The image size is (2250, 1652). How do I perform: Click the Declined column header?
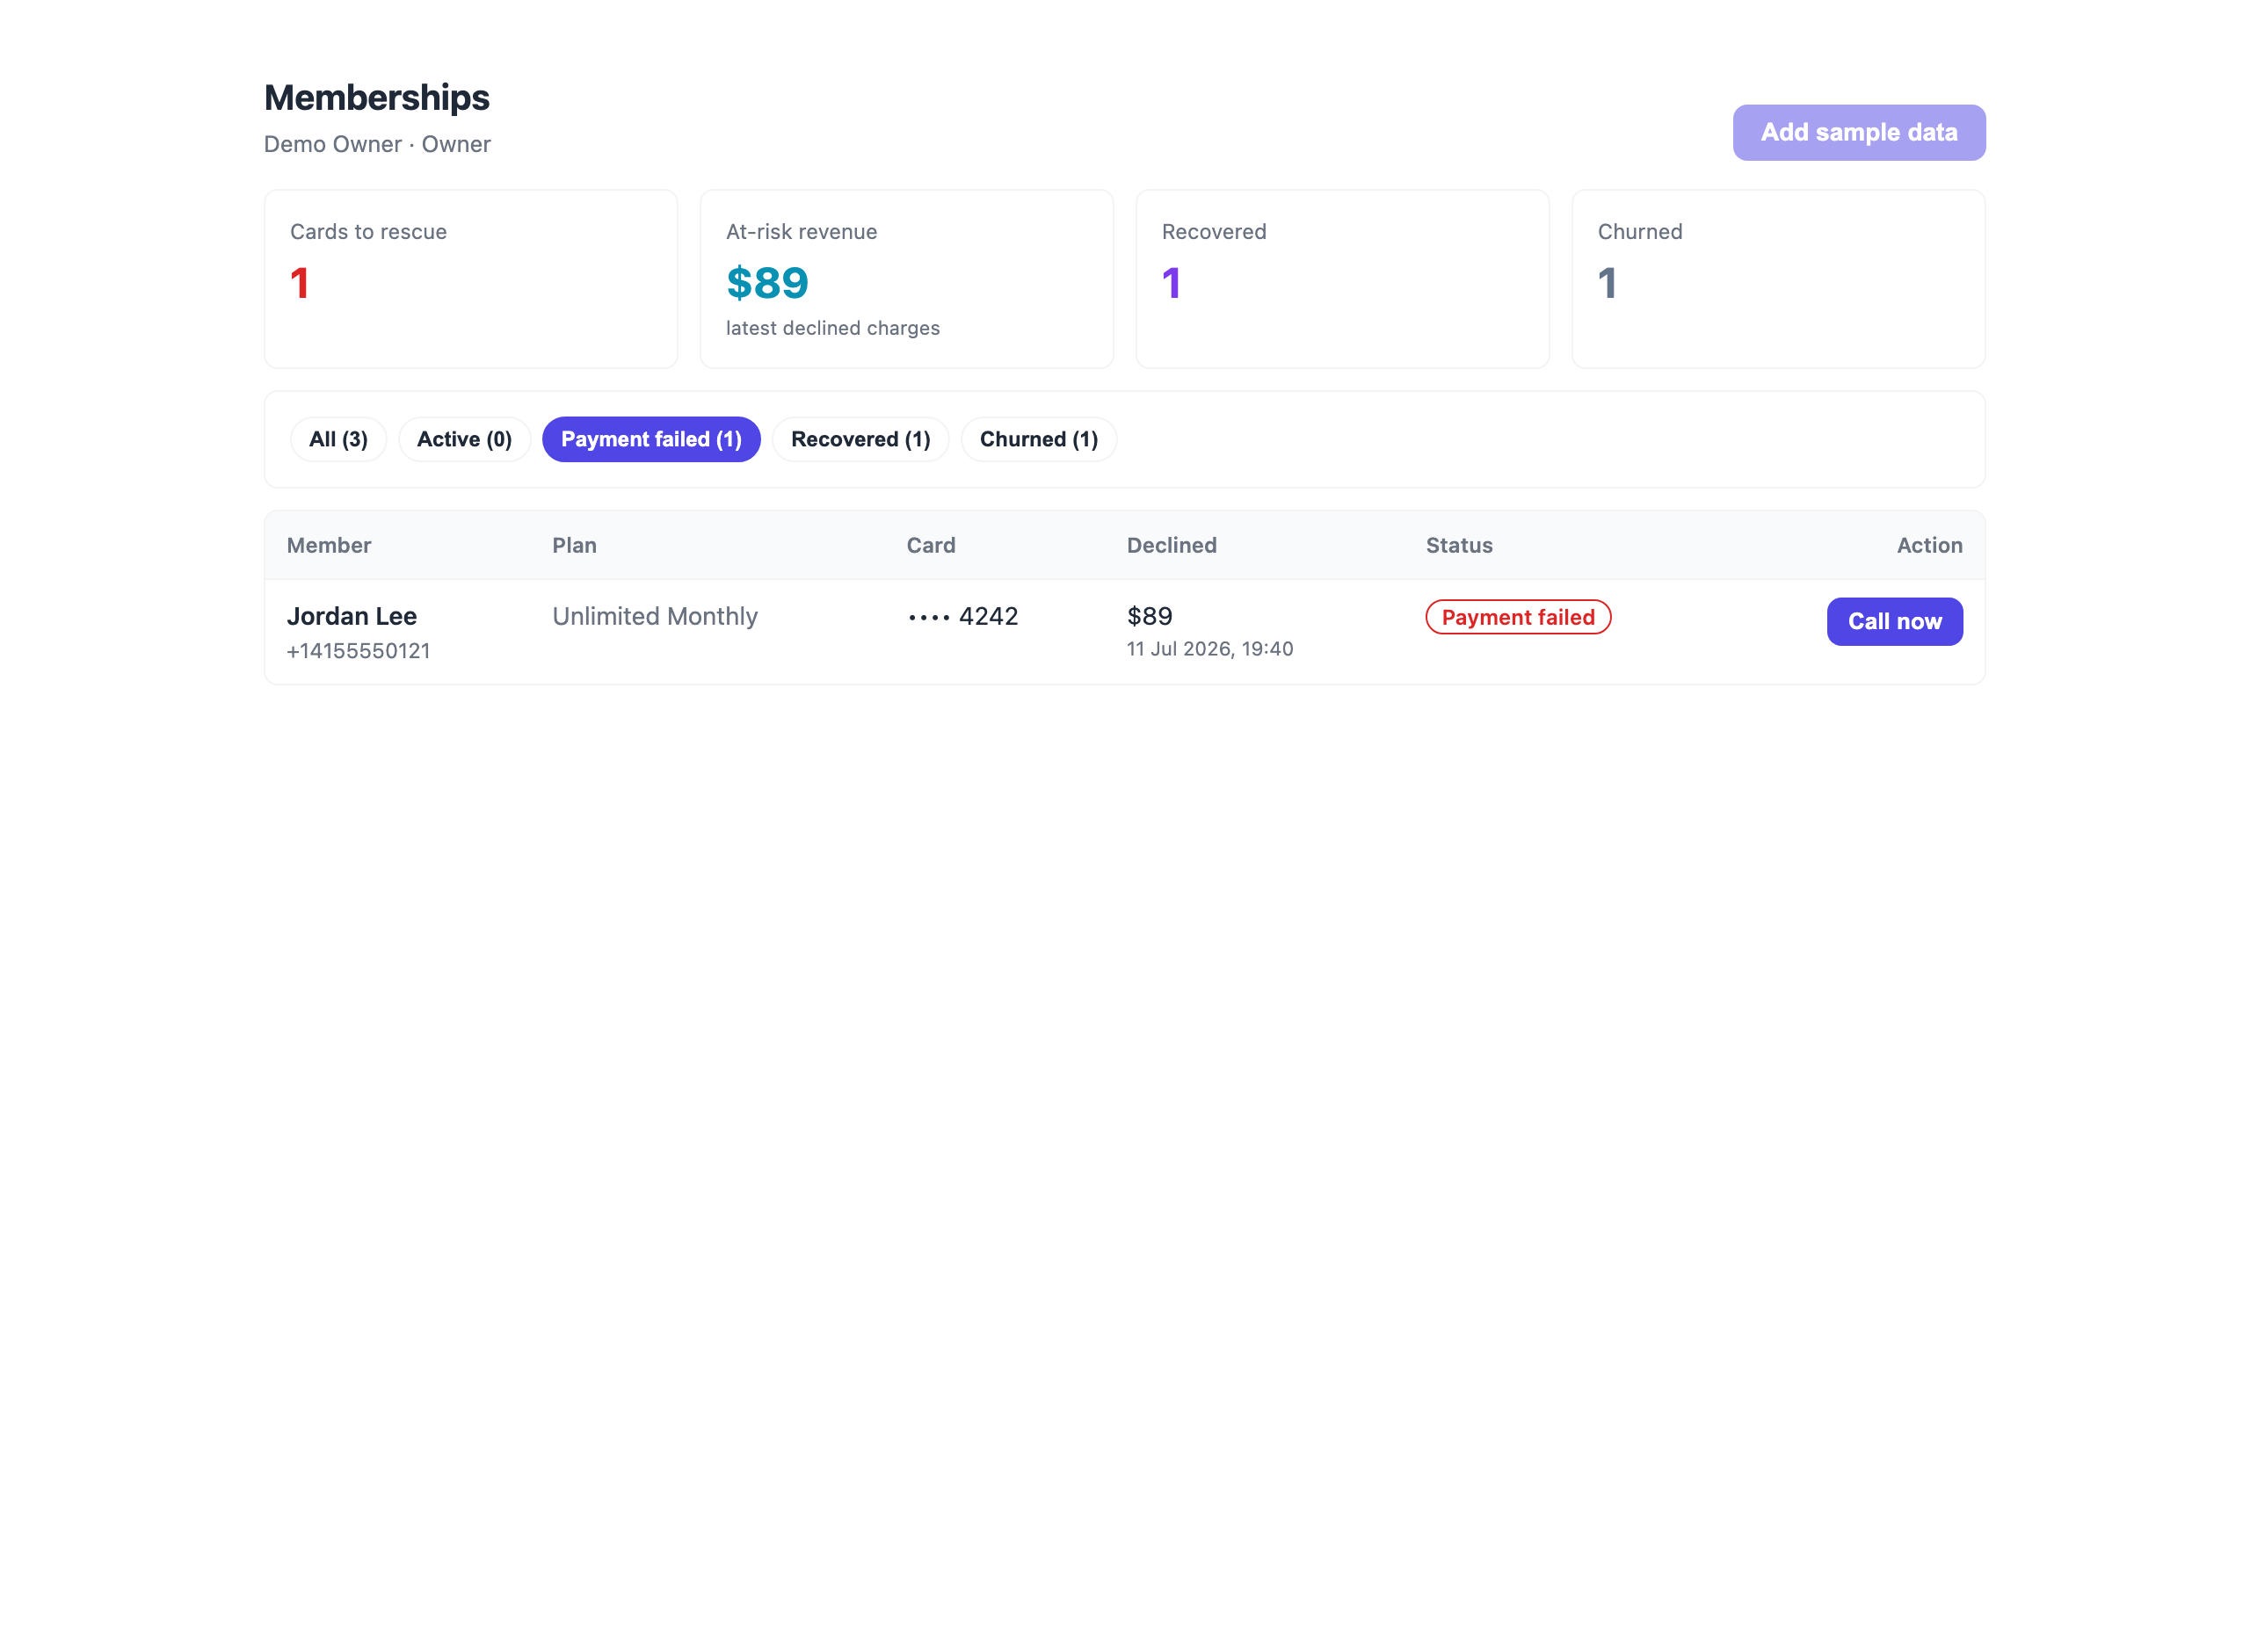coord(1171,545)
